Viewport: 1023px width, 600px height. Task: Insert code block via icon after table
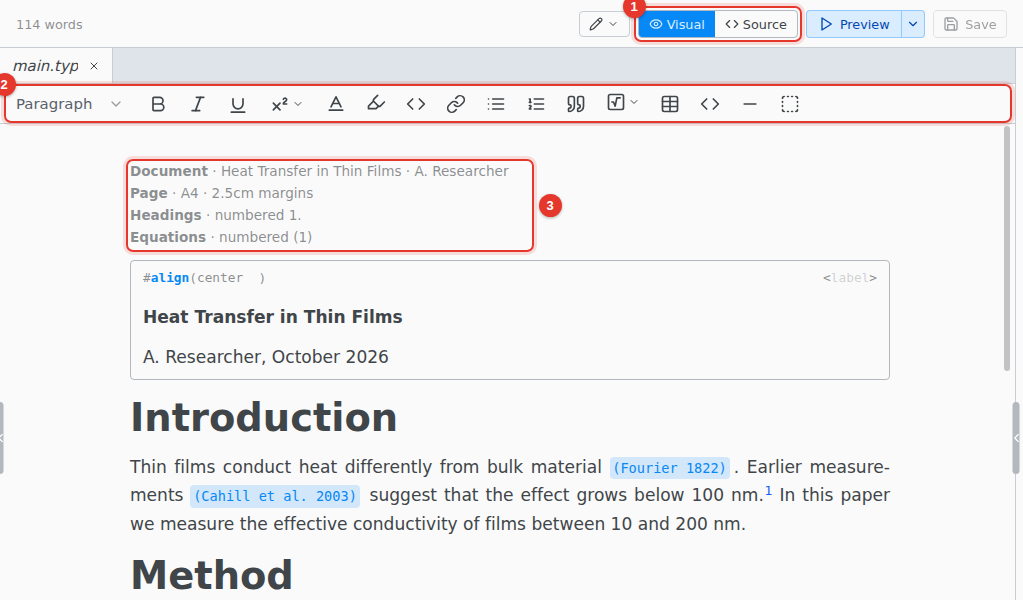(x=710, y=104)
